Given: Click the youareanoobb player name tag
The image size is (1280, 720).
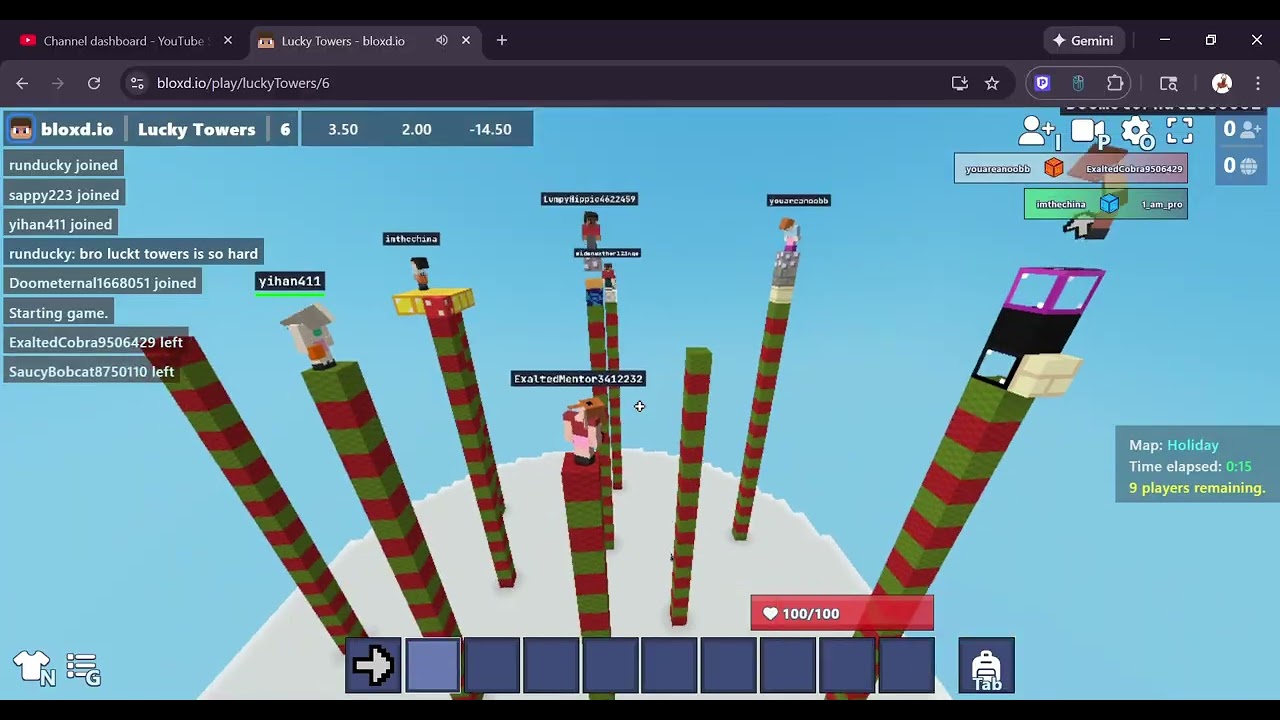Looking at the screenshot, I should pyautogui.click(x=798, y=201).
